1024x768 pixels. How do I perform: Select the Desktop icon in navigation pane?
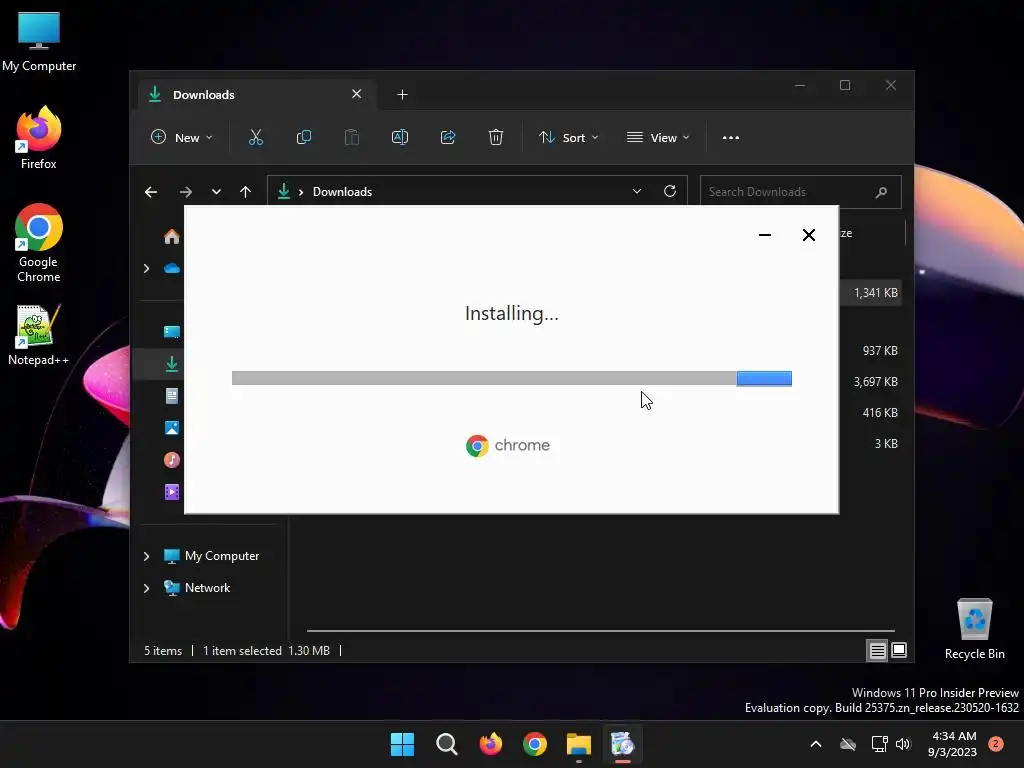172,332
